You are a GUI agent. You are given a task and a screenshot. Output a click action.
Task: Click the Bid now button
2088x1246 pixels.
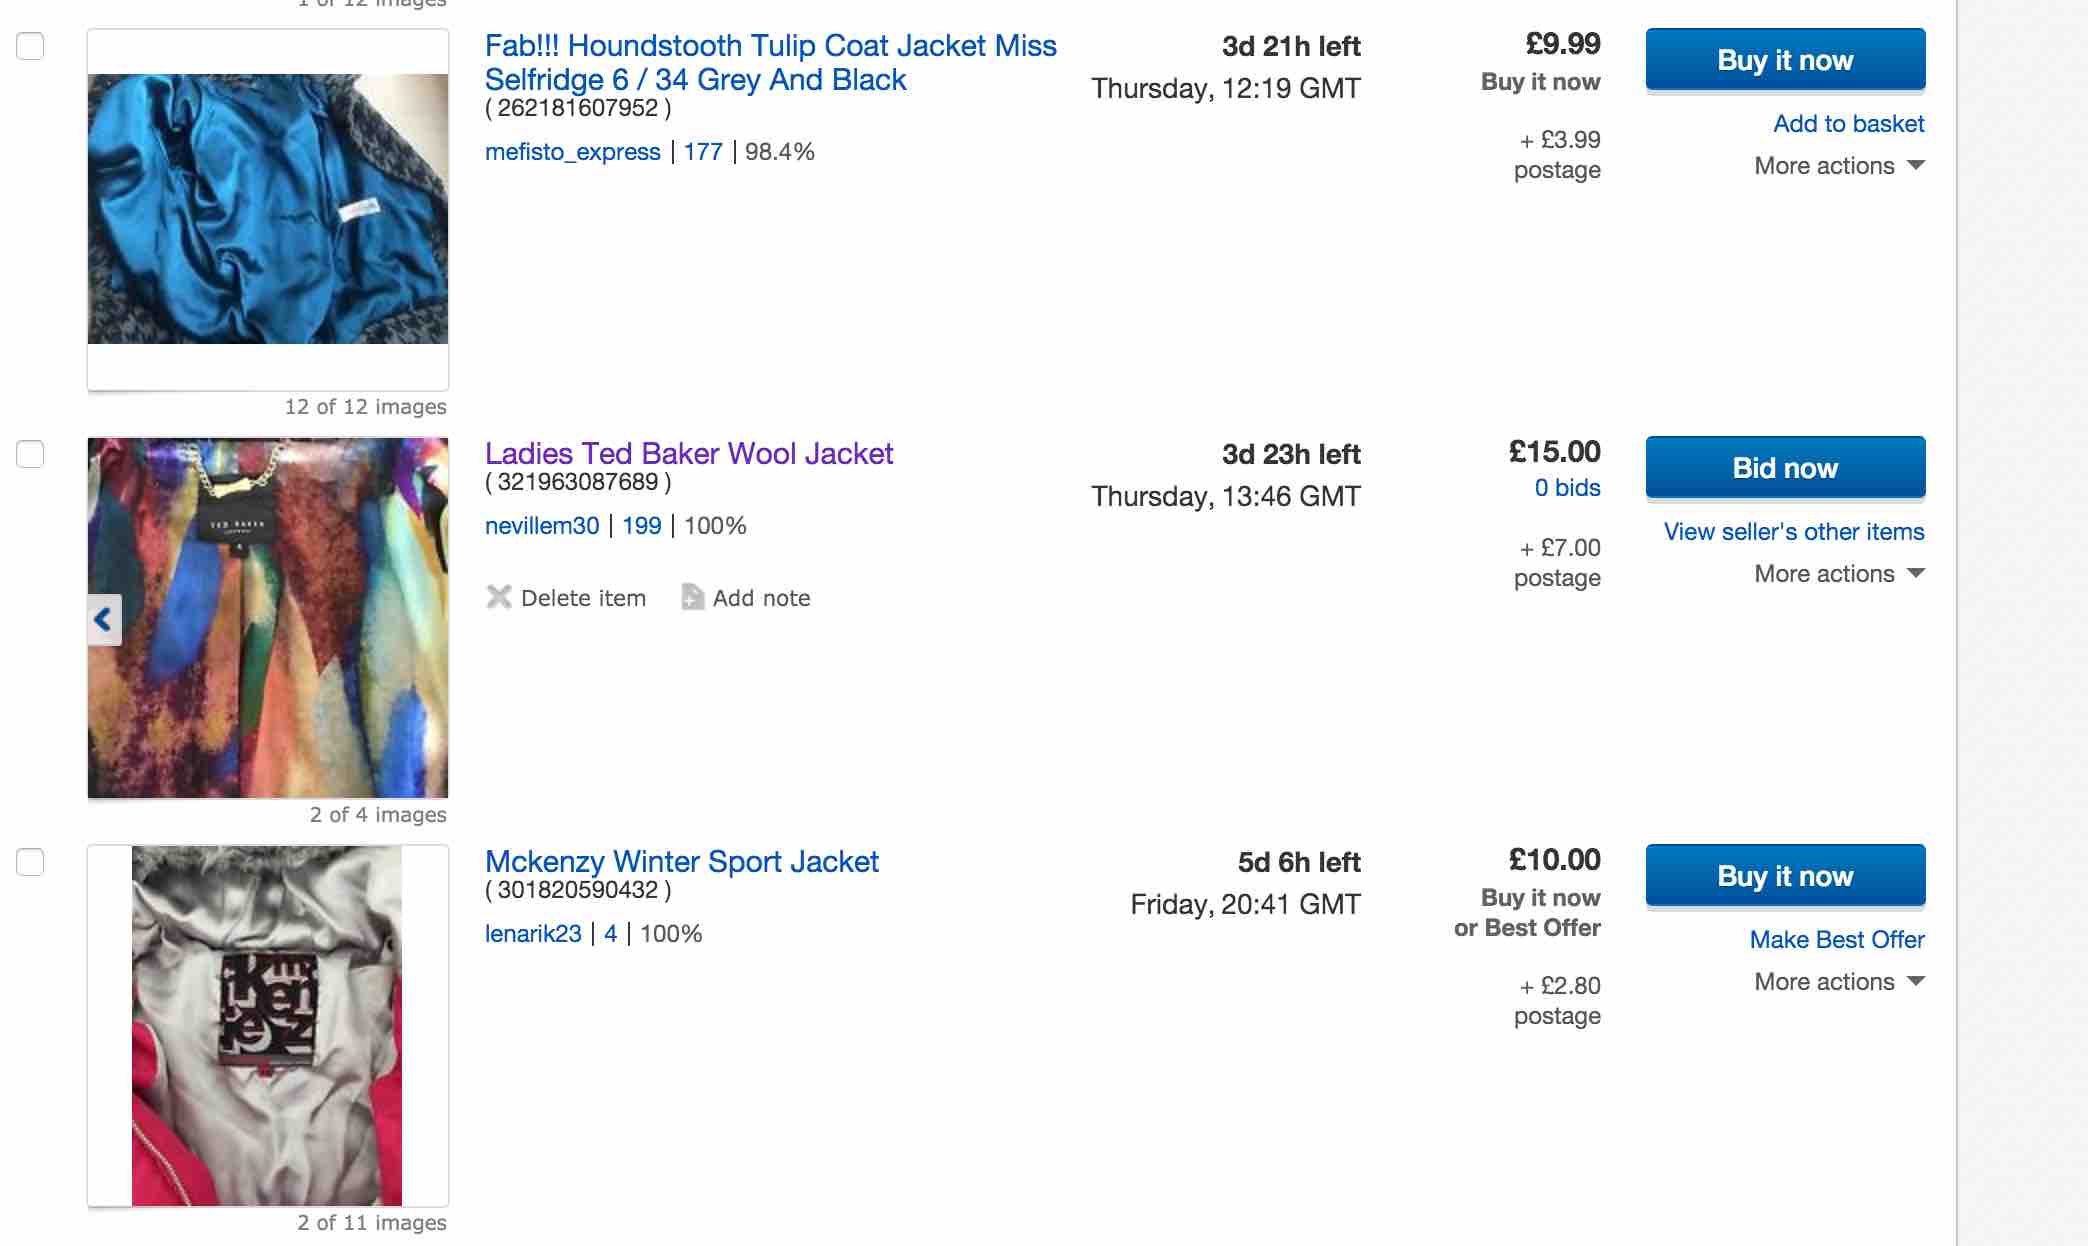point(1785,468)
